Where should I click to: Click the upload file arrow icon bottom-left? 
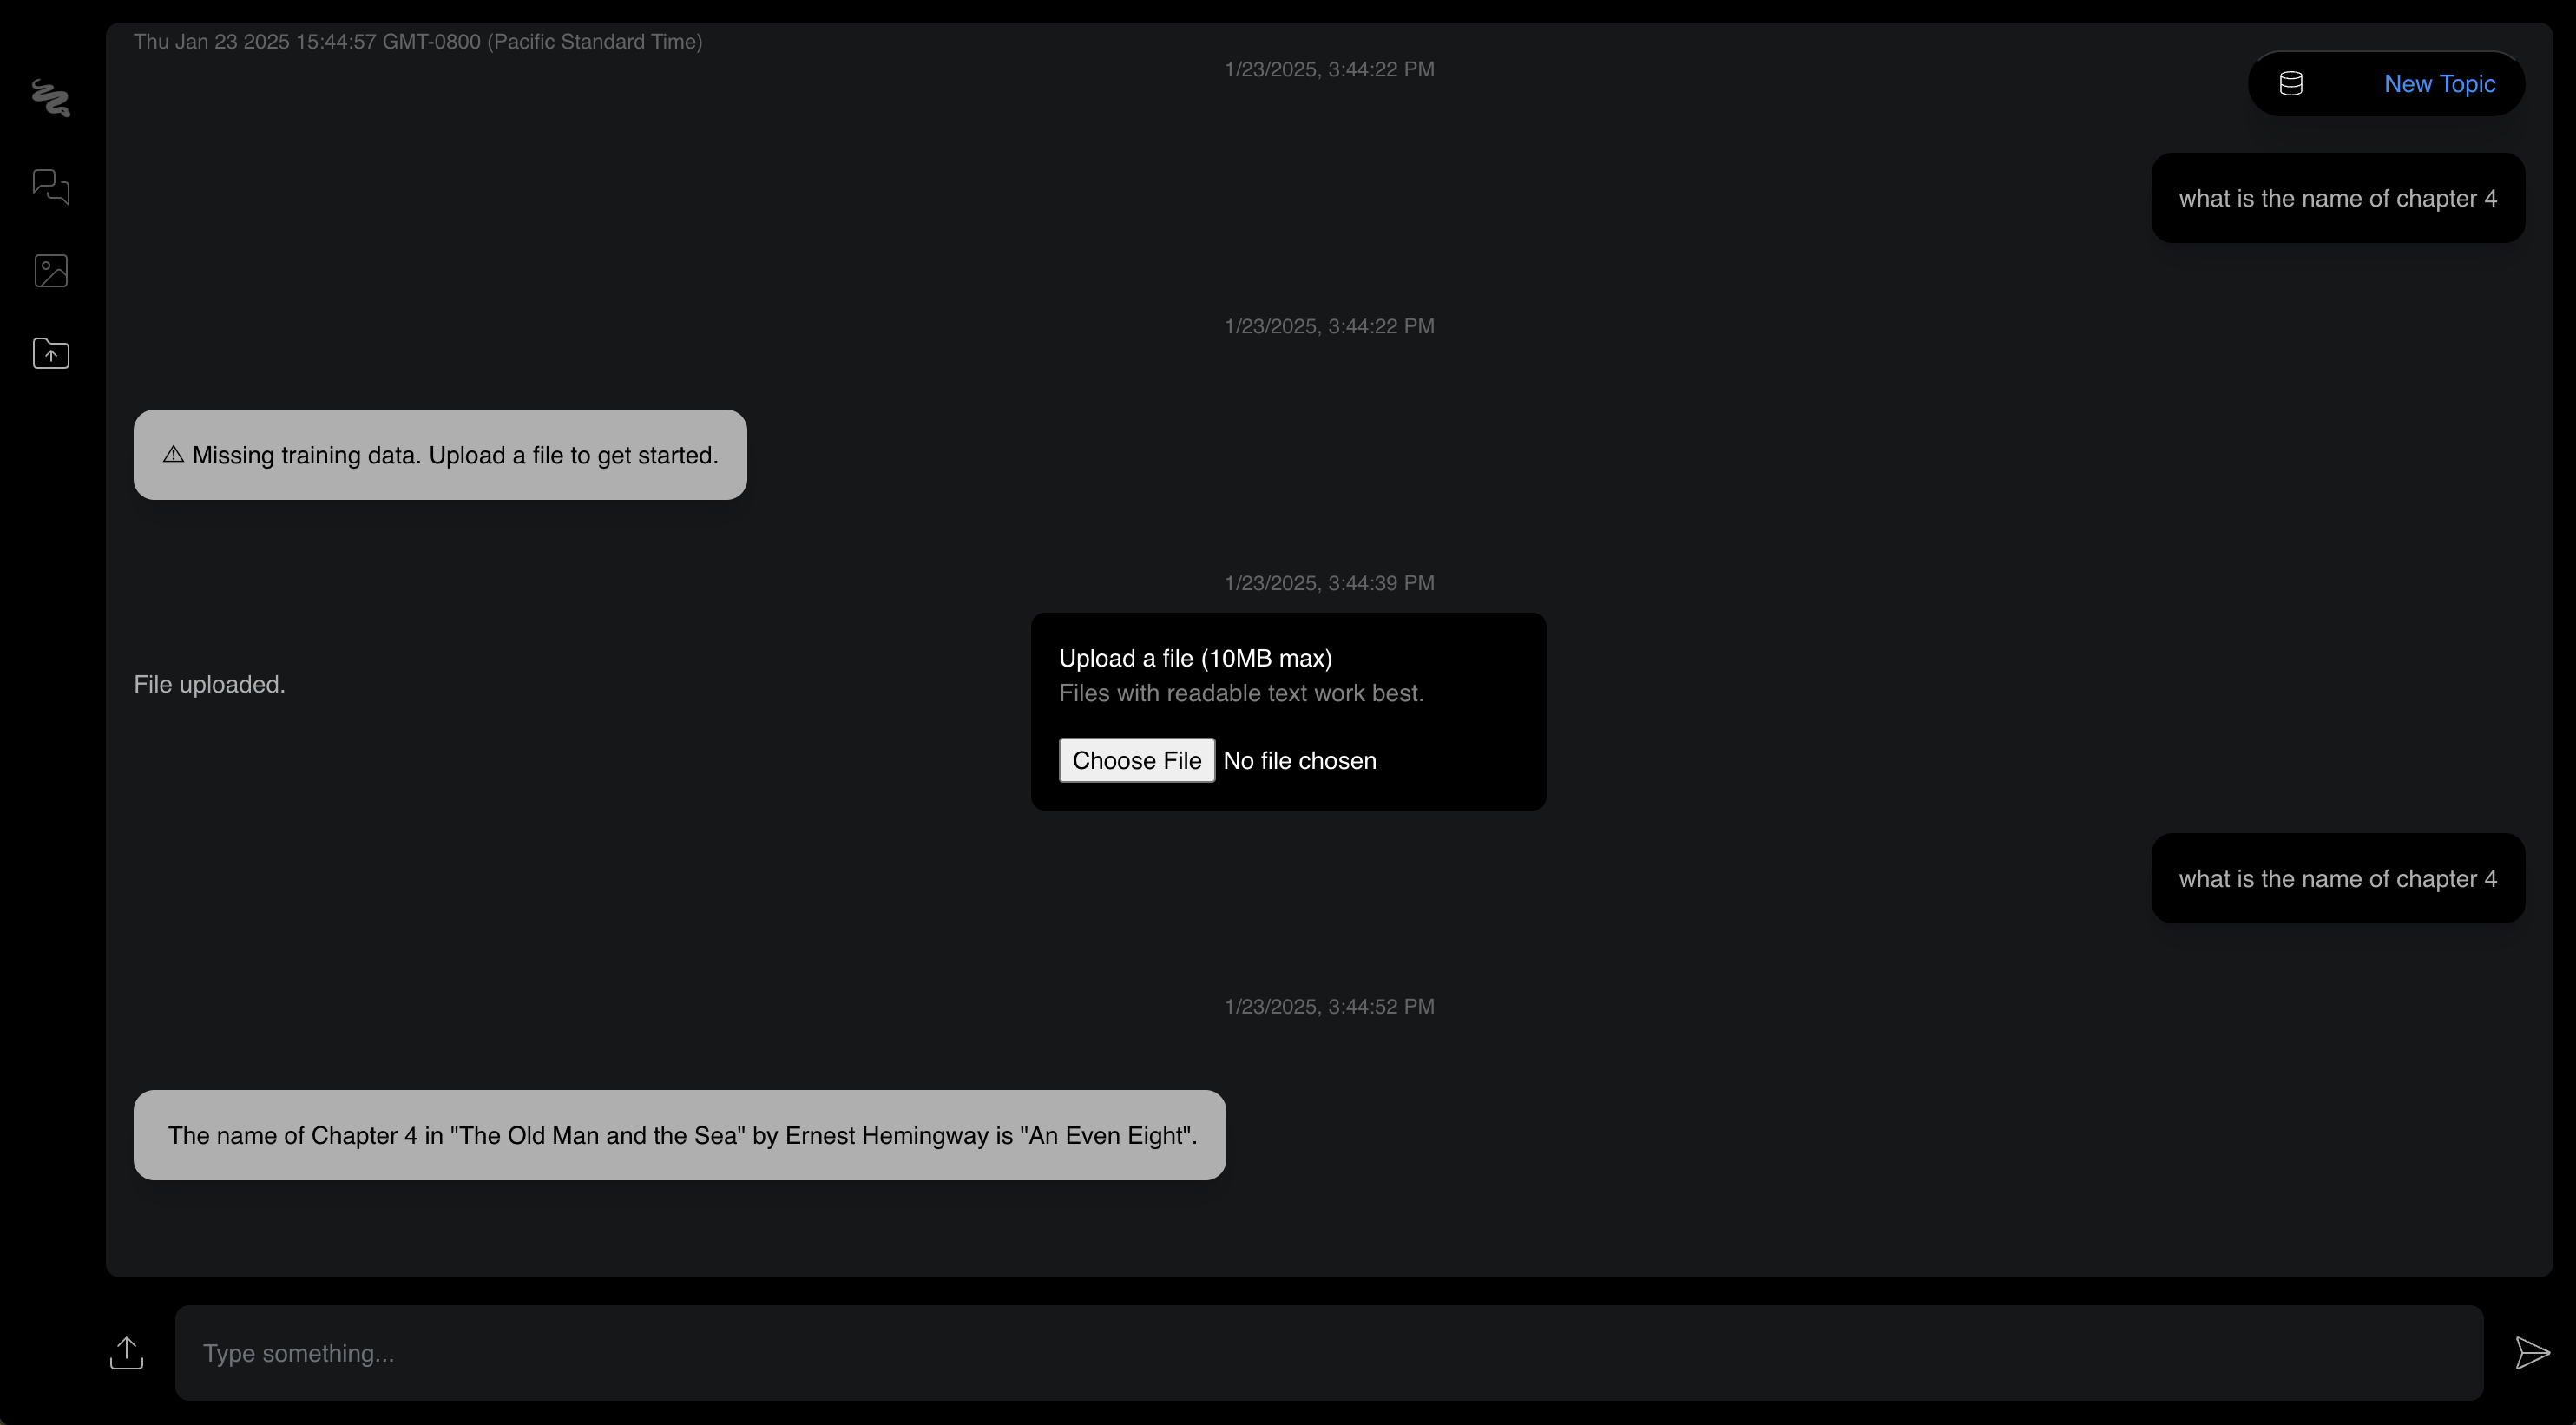coord(128,1351)
